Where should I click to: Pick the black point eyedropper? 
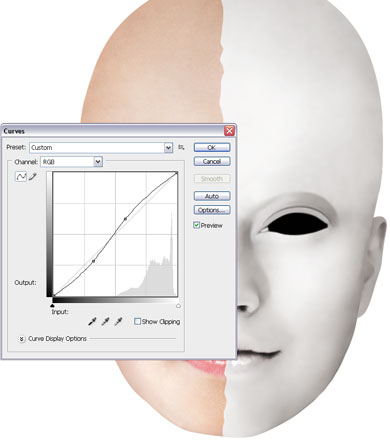point(92,322)
